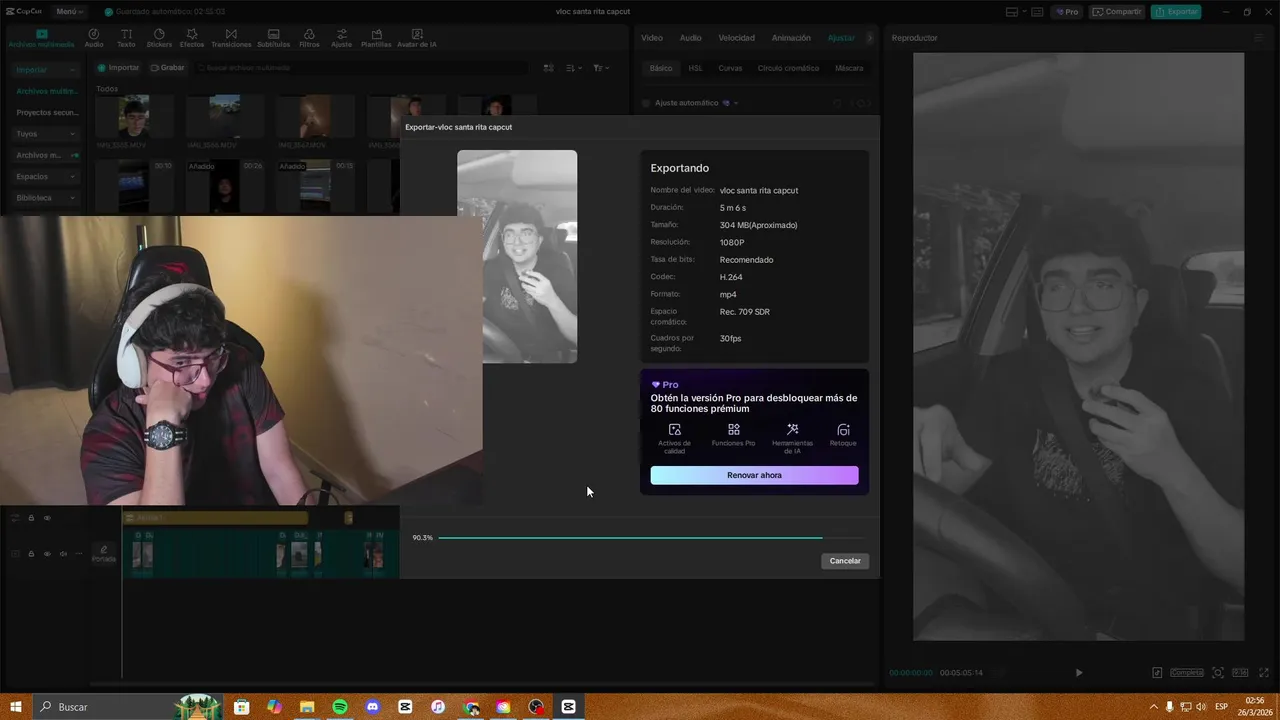Open the Audio panel in the toolbar
The width and height of the screenshot is (1280, 720).
tap(94, 38)
